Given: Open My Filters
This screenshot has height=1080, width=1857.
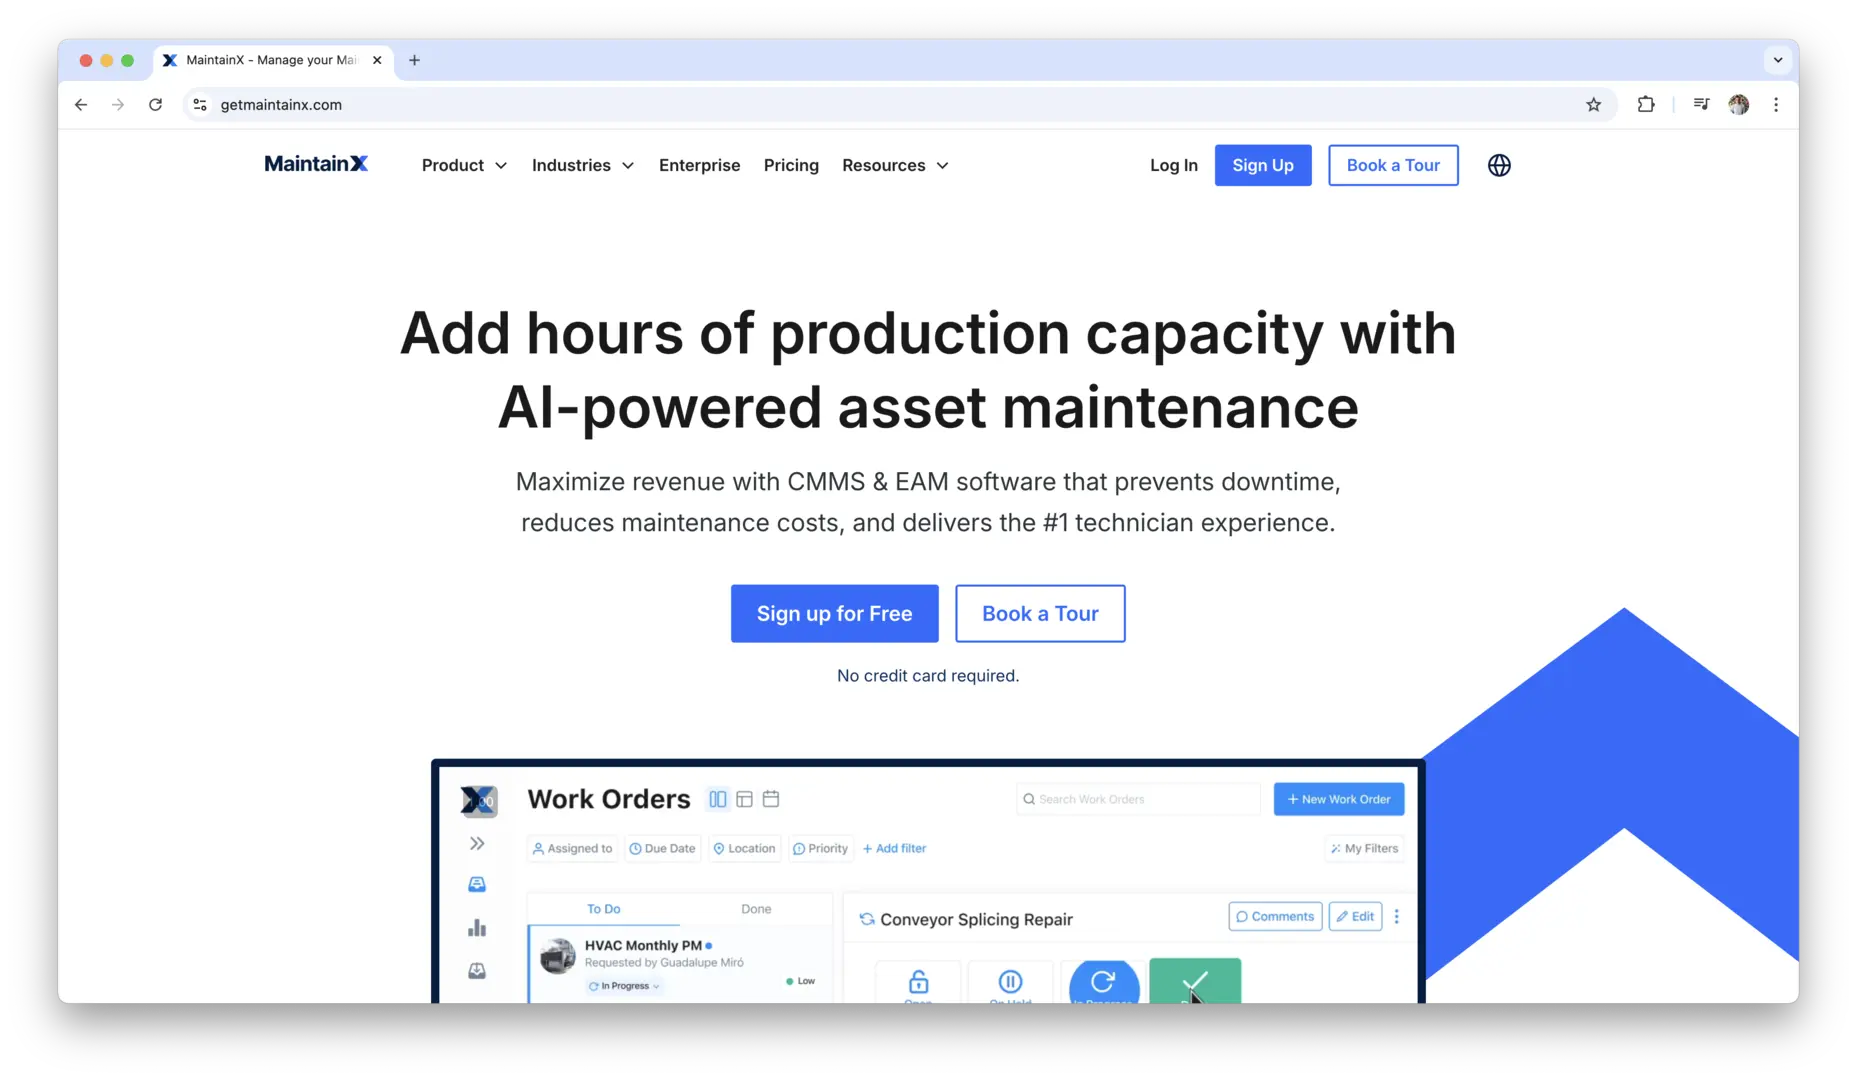Looking at the screenshot, I should (x=1364, y=848).
